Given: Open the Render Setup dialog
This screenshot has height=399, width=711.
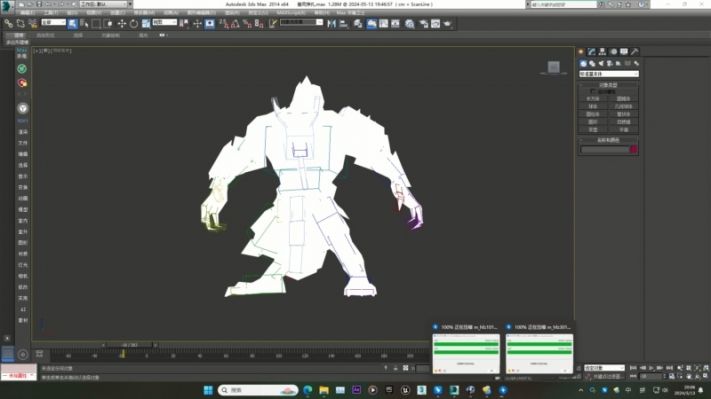Looking at the screenshot, I should pyautogui.click(x=424, y=24).
